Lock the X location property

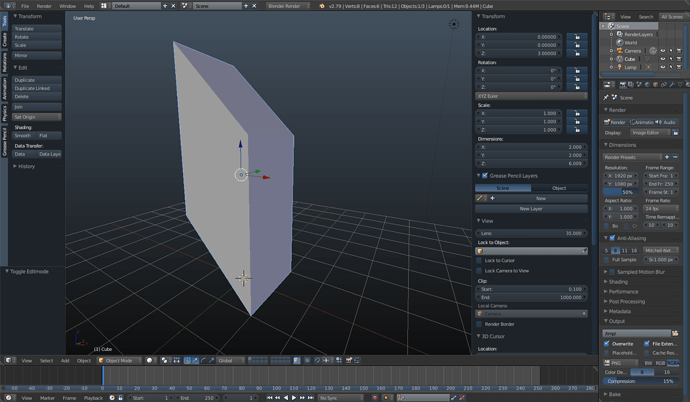576,37
